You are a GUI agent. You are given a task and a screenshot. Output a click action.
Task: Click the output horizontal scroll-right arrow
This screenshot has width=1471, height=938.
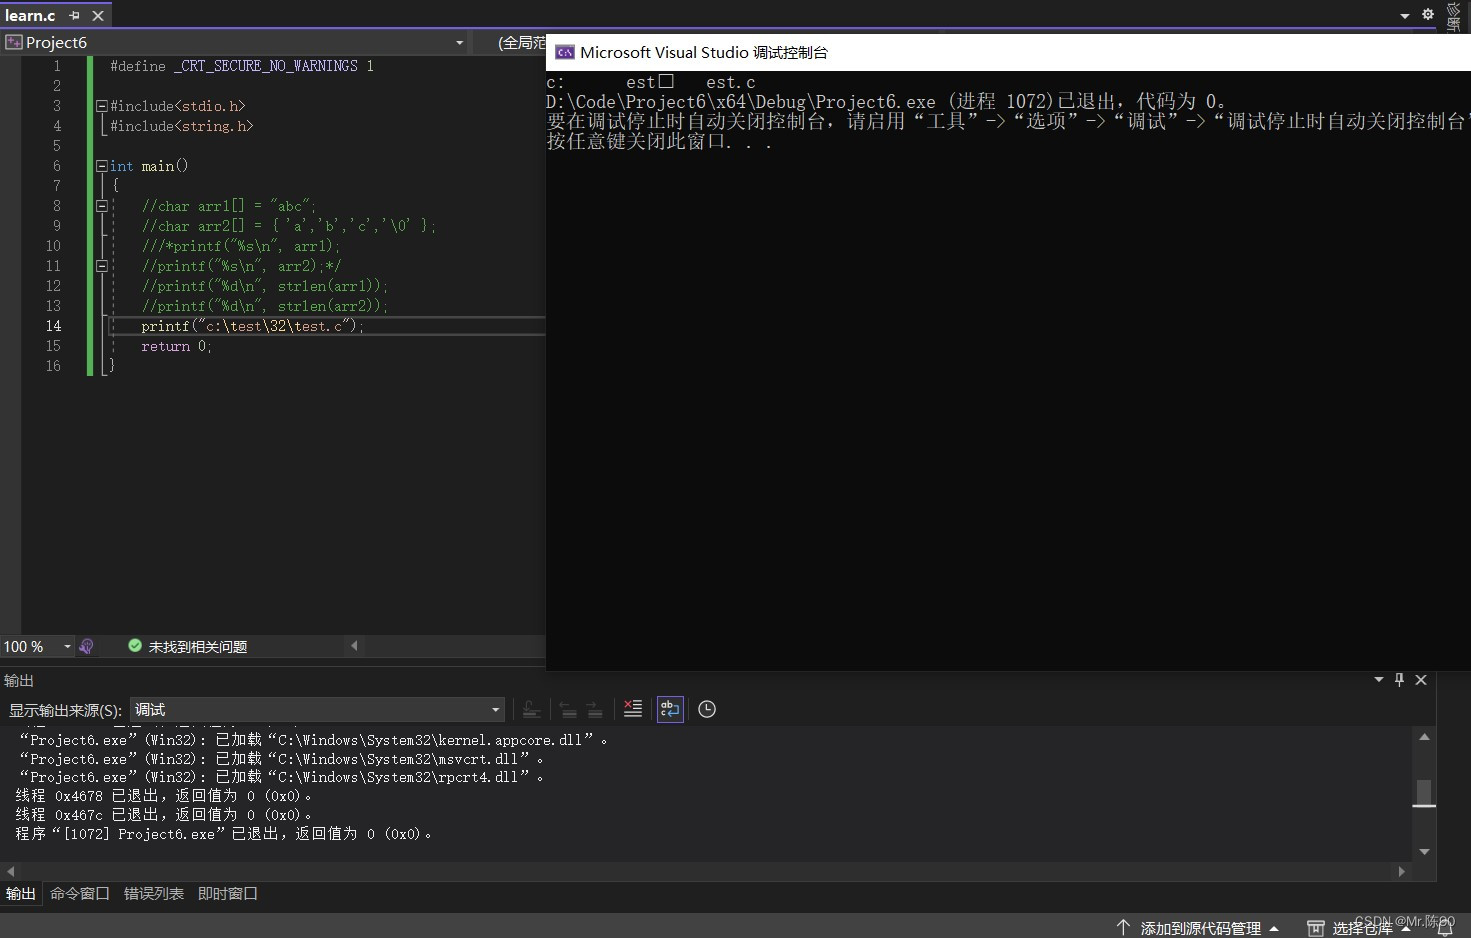point(1402,872)
